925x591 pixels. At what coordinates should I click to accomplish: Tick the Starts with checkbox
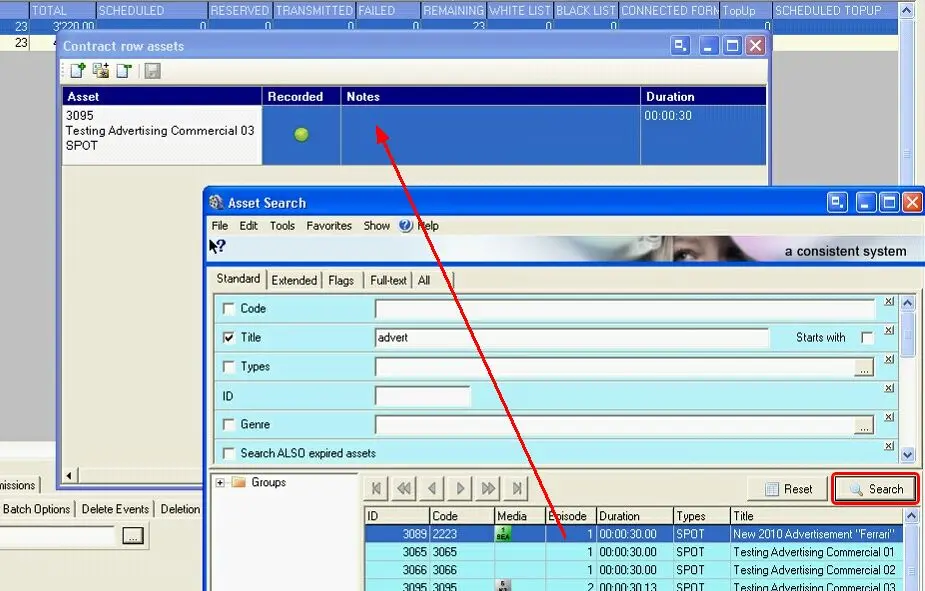pos(867,338)
